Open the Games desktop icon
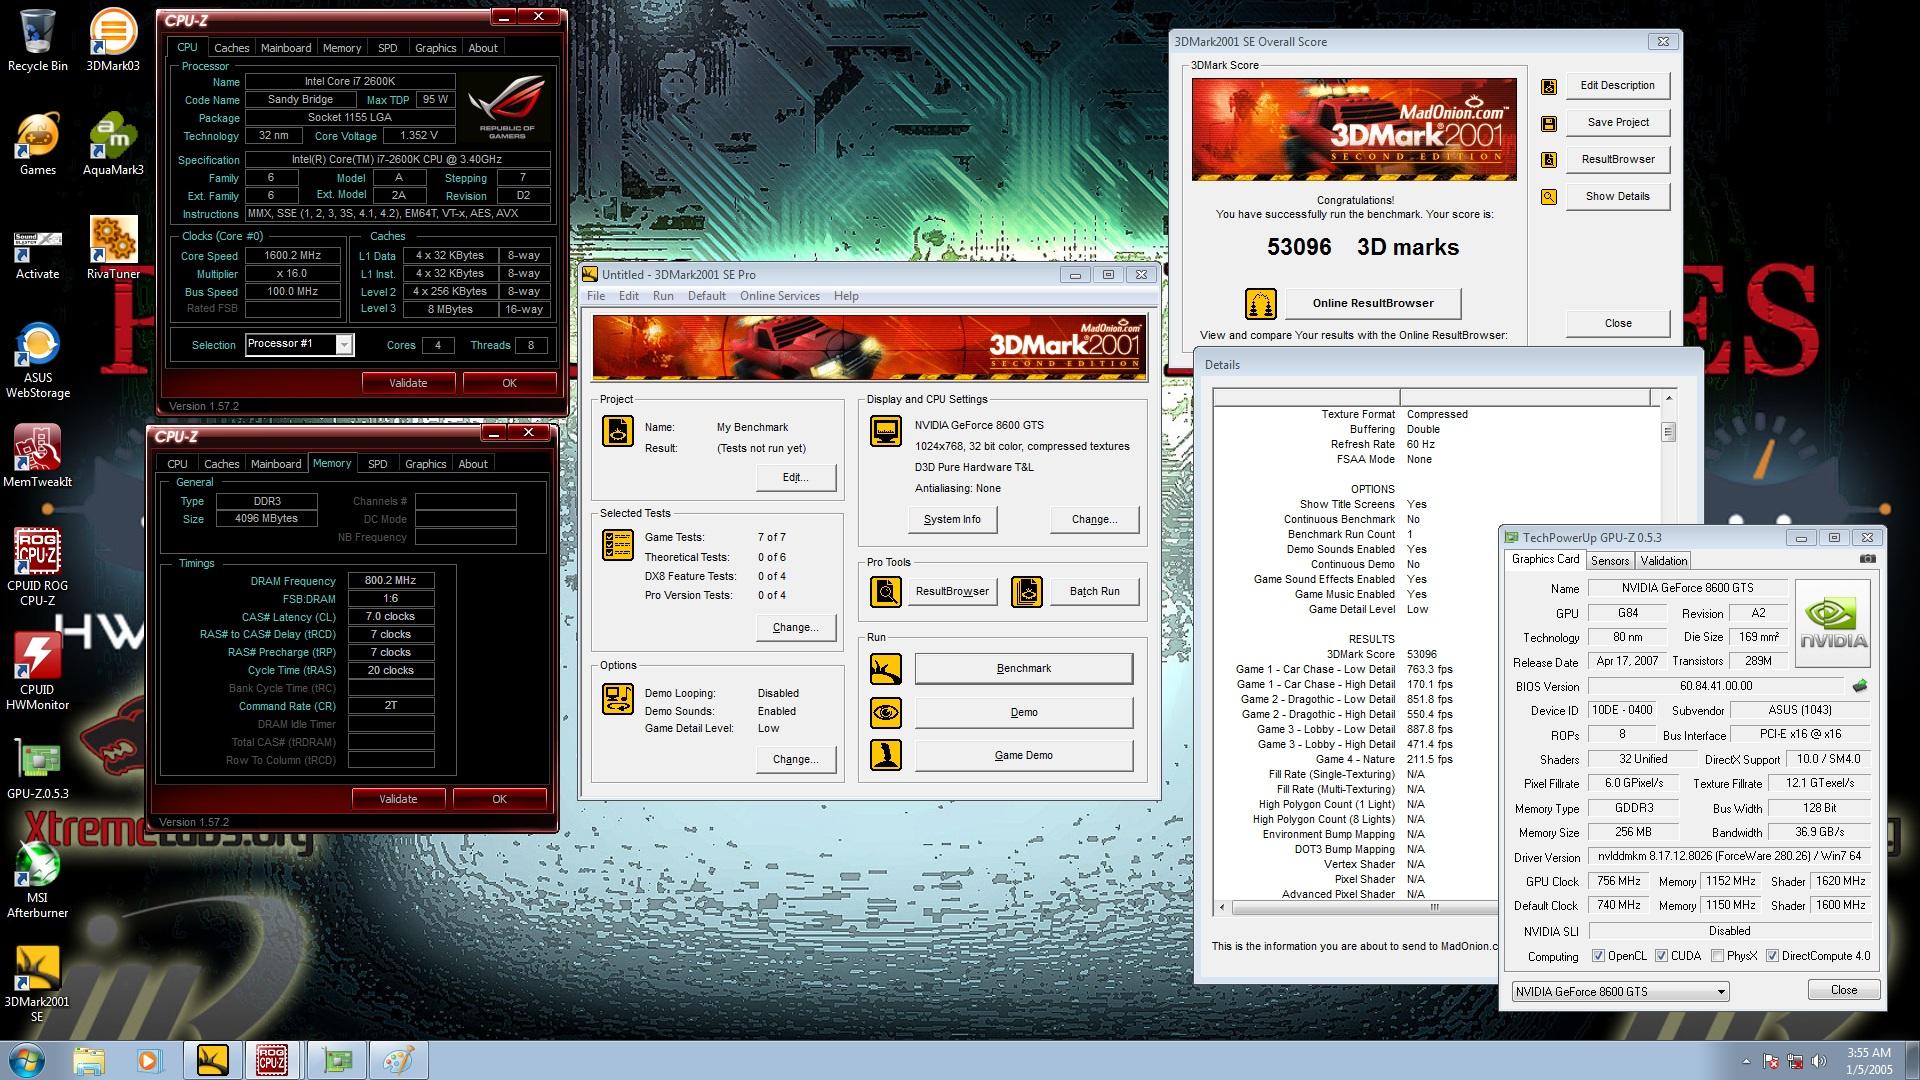1920x1080 pixels. pyautogui.click(x=37, y=144)
